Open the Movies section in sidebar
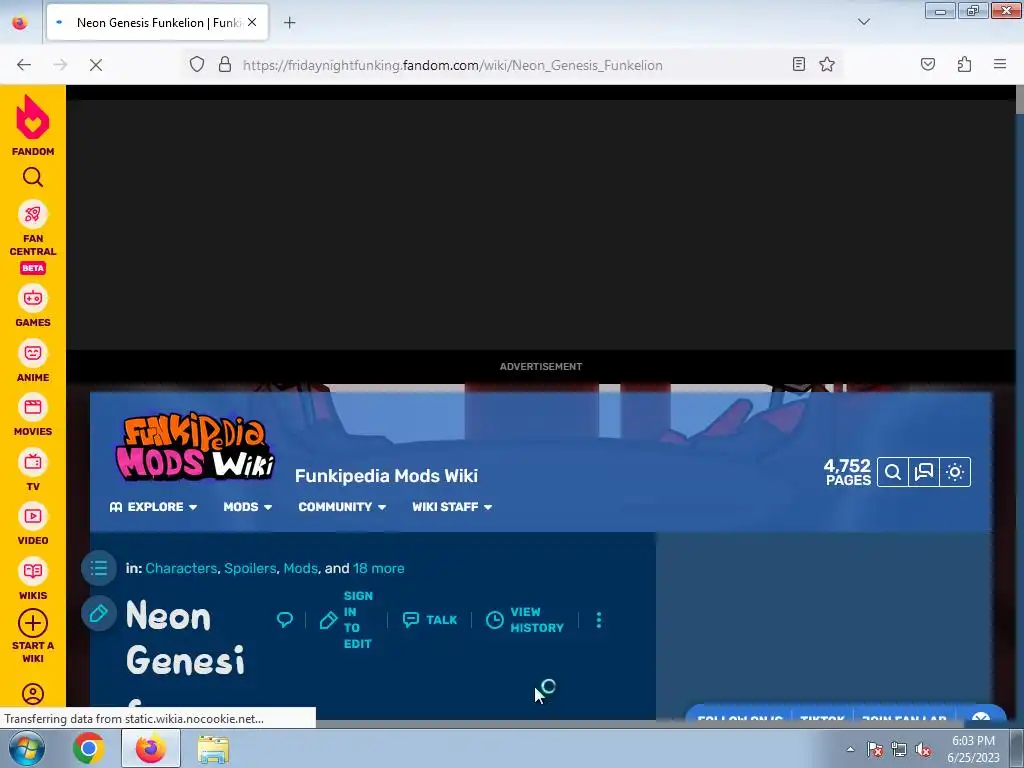 click(33, 415)
